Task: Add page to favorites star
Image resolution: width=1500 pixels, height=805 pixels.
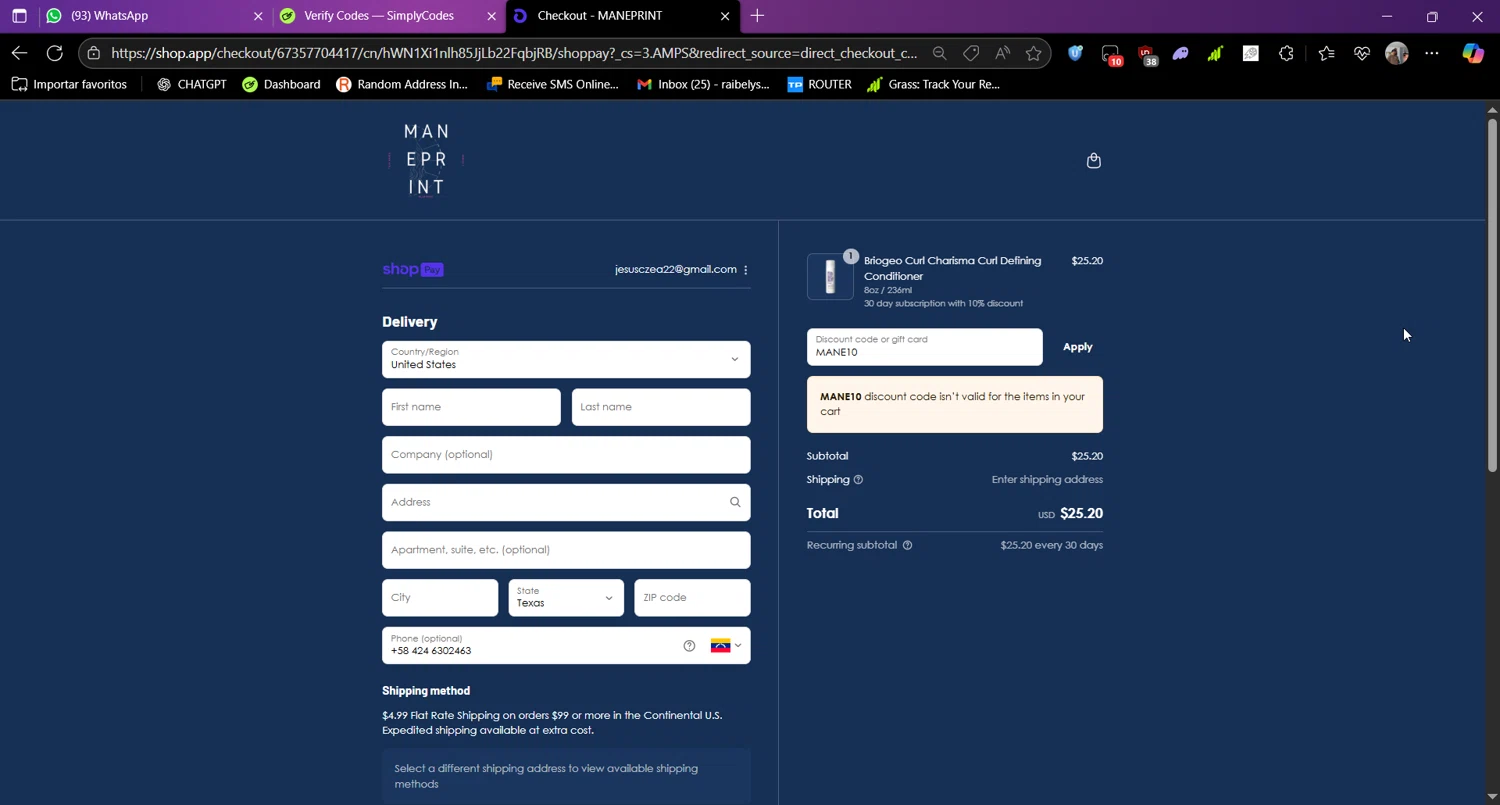Action: click(1034, 53)
